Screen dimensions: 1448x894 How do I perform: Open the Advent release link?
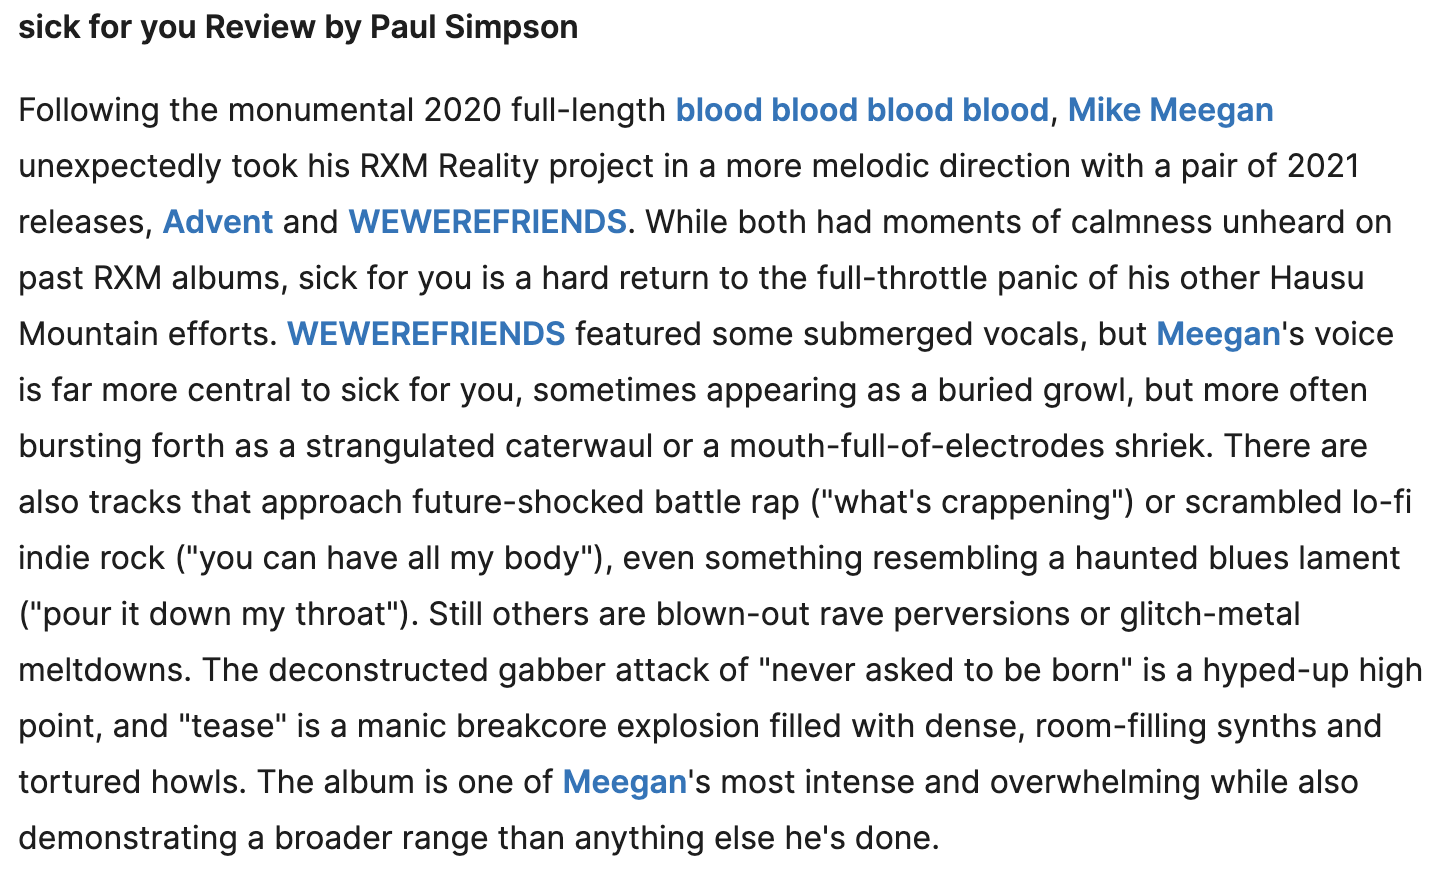[217, 222]
